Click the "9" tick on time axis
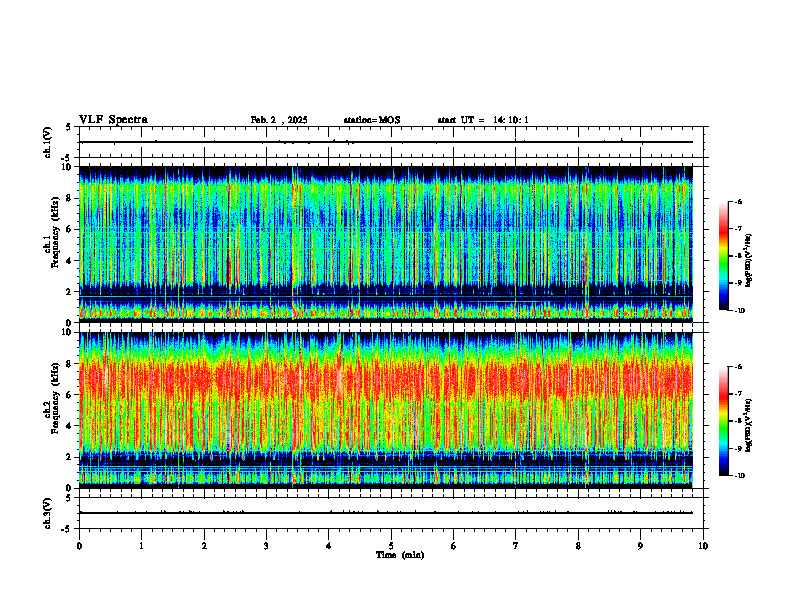 click(640, 546)
